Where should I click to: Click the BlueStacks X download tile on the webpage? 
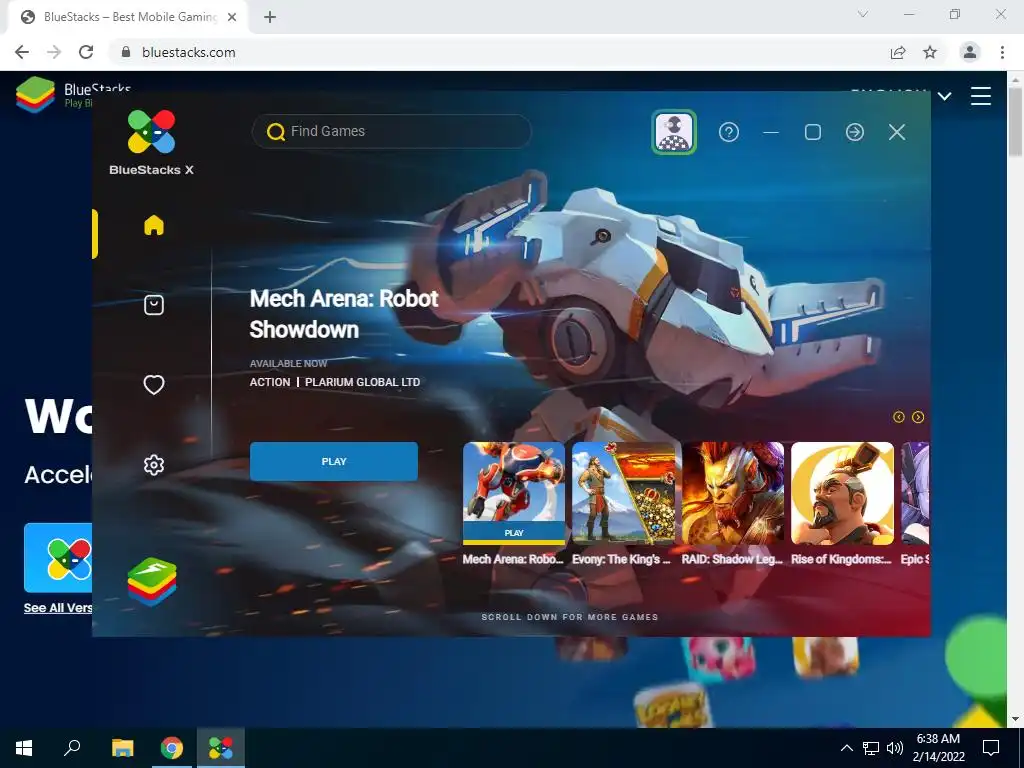coord(58,558)
